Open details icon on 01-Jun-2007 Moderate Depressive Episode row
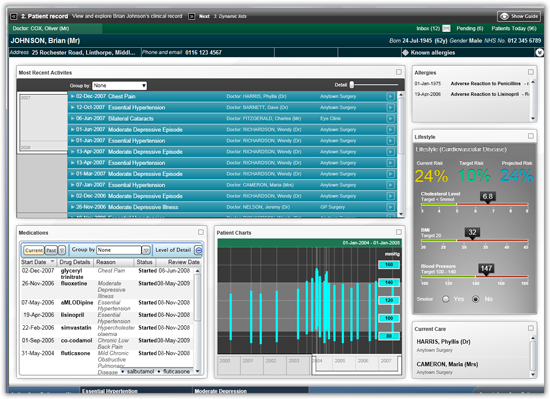 (x=390, y=130)
